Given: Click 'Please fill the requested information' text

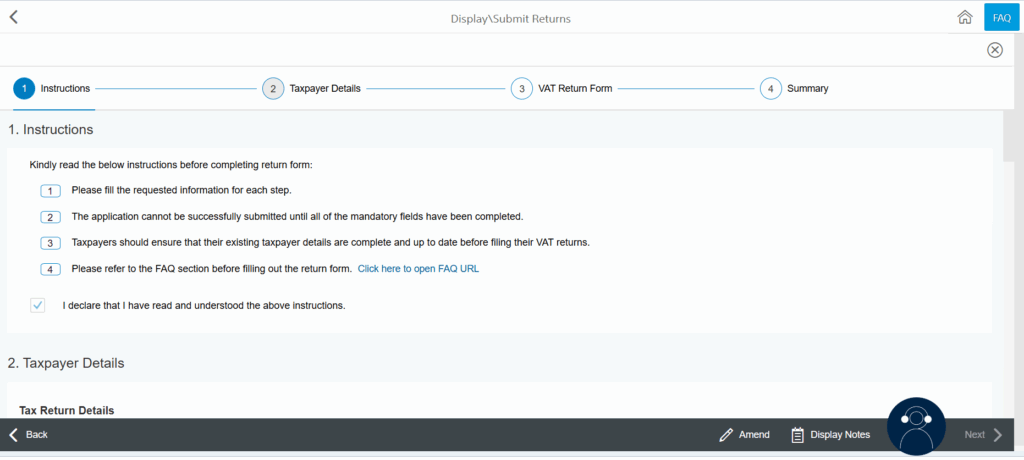Looking at the screenshot, I should 182,191.
